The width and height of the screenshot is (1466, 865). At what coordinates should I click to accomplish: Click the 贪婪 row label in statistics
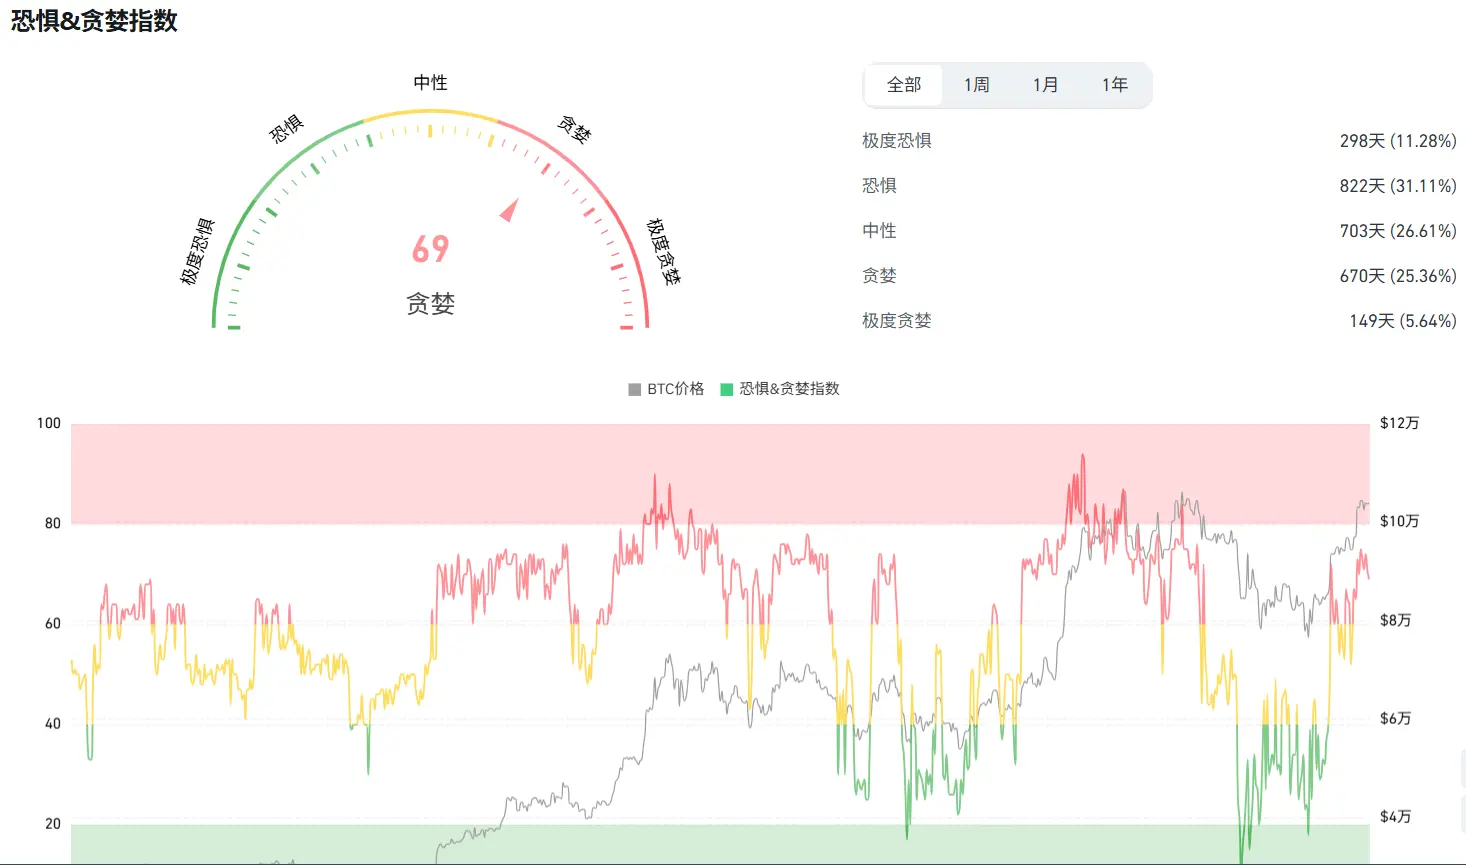(x=880, y=276)
